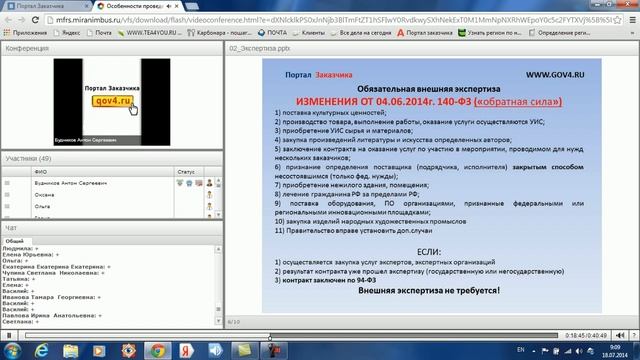This screenshot has height=360, width=640.
Task: Bookmark this page with the star
Action: (617, 20)
